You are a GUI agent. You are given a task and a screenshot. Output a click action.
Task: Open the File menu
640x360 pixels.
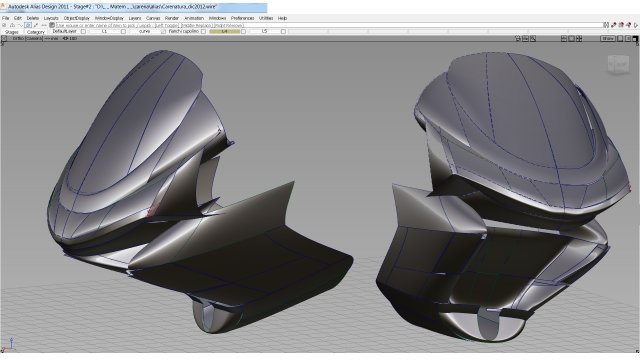5,18
